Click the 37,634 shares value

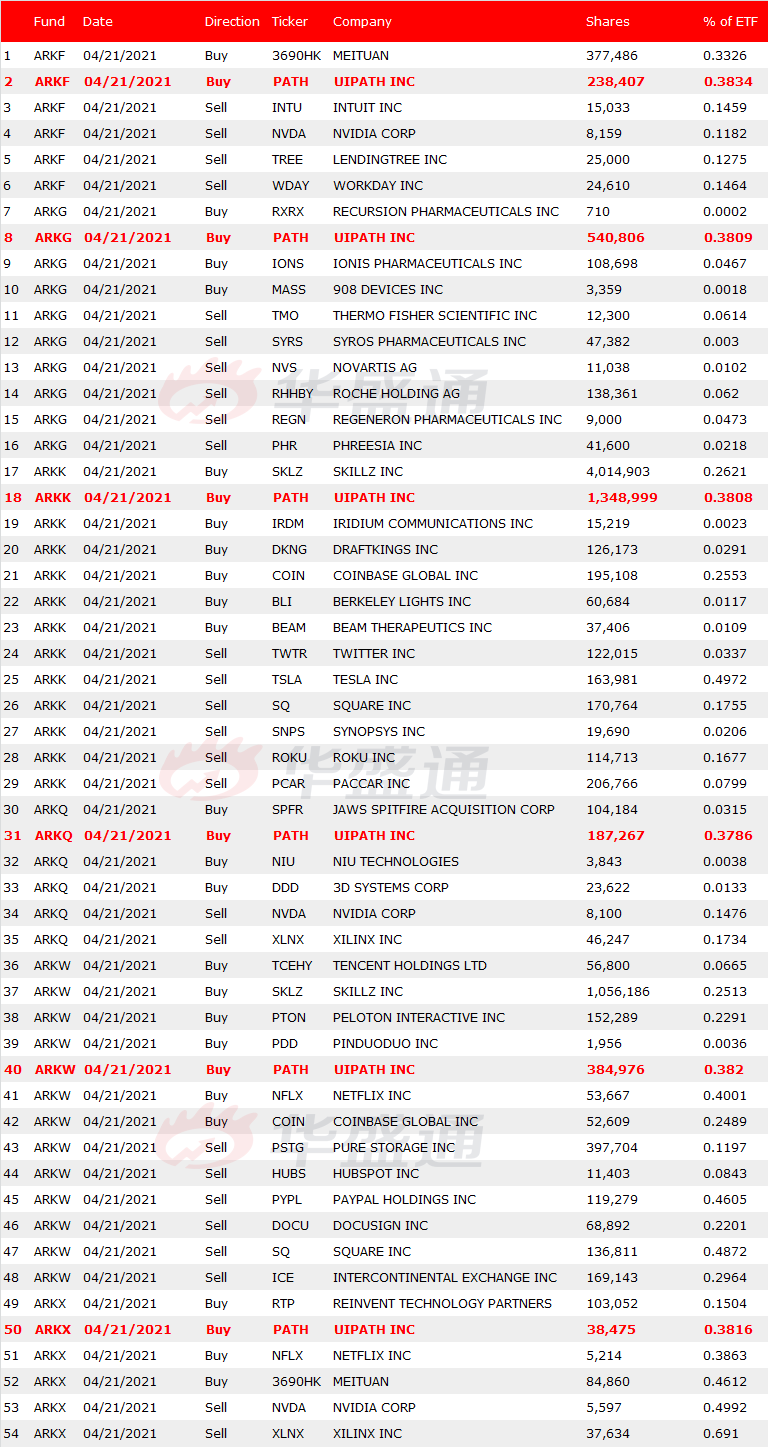click(x=608, y=1433)
